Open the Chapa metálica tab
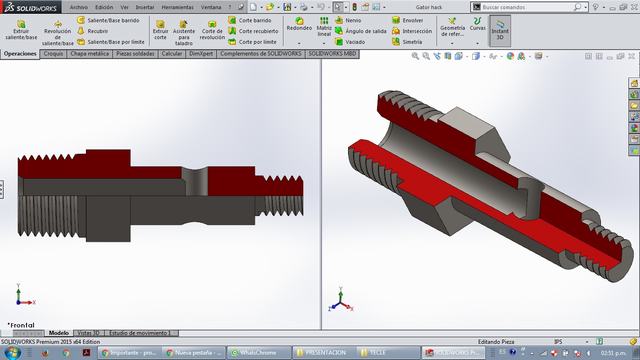The image size is (640, 360). (x=90, y=54)
